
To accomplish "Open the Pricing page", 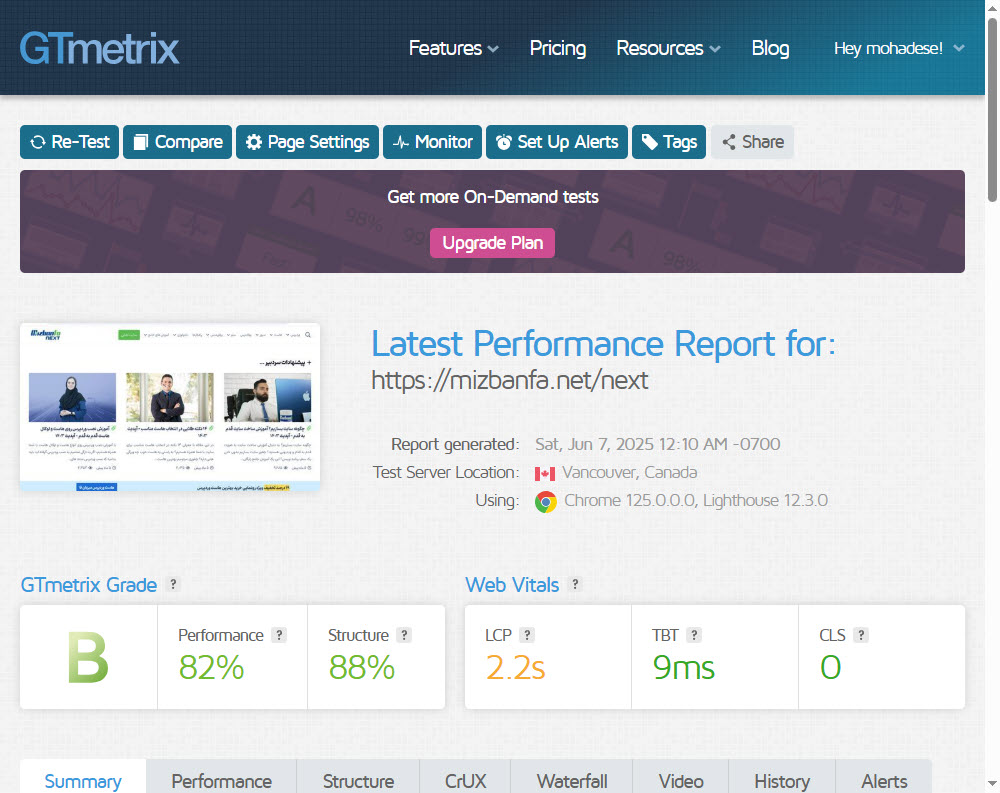I will [x=558, y=48].
